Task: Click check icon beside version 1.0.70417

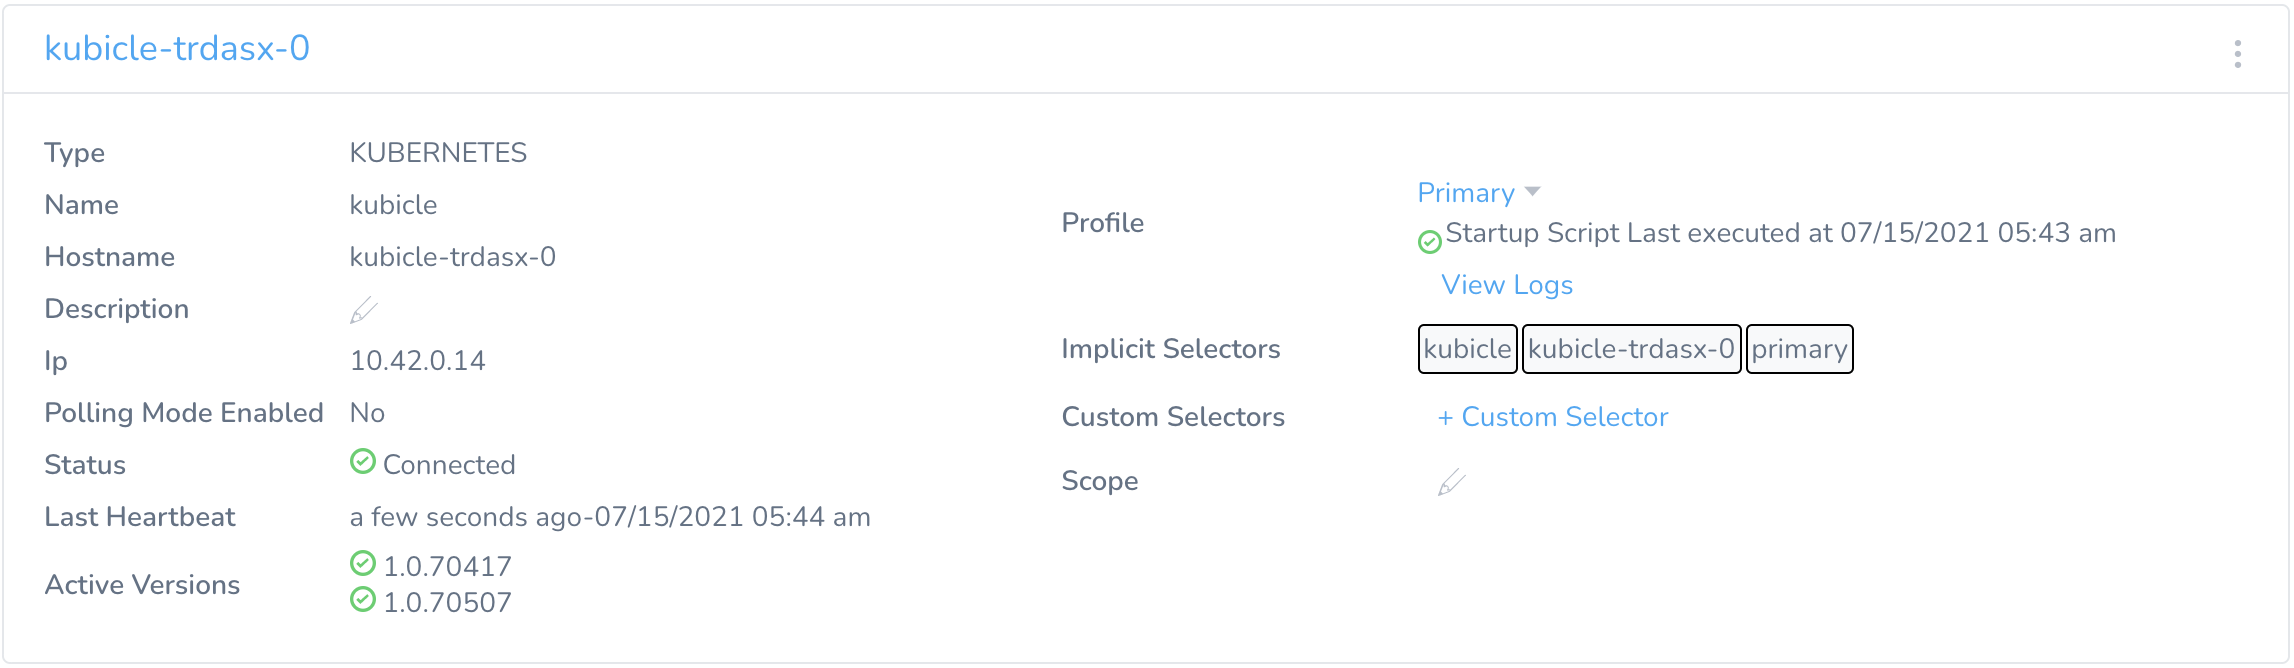Action: coord(363,564)
